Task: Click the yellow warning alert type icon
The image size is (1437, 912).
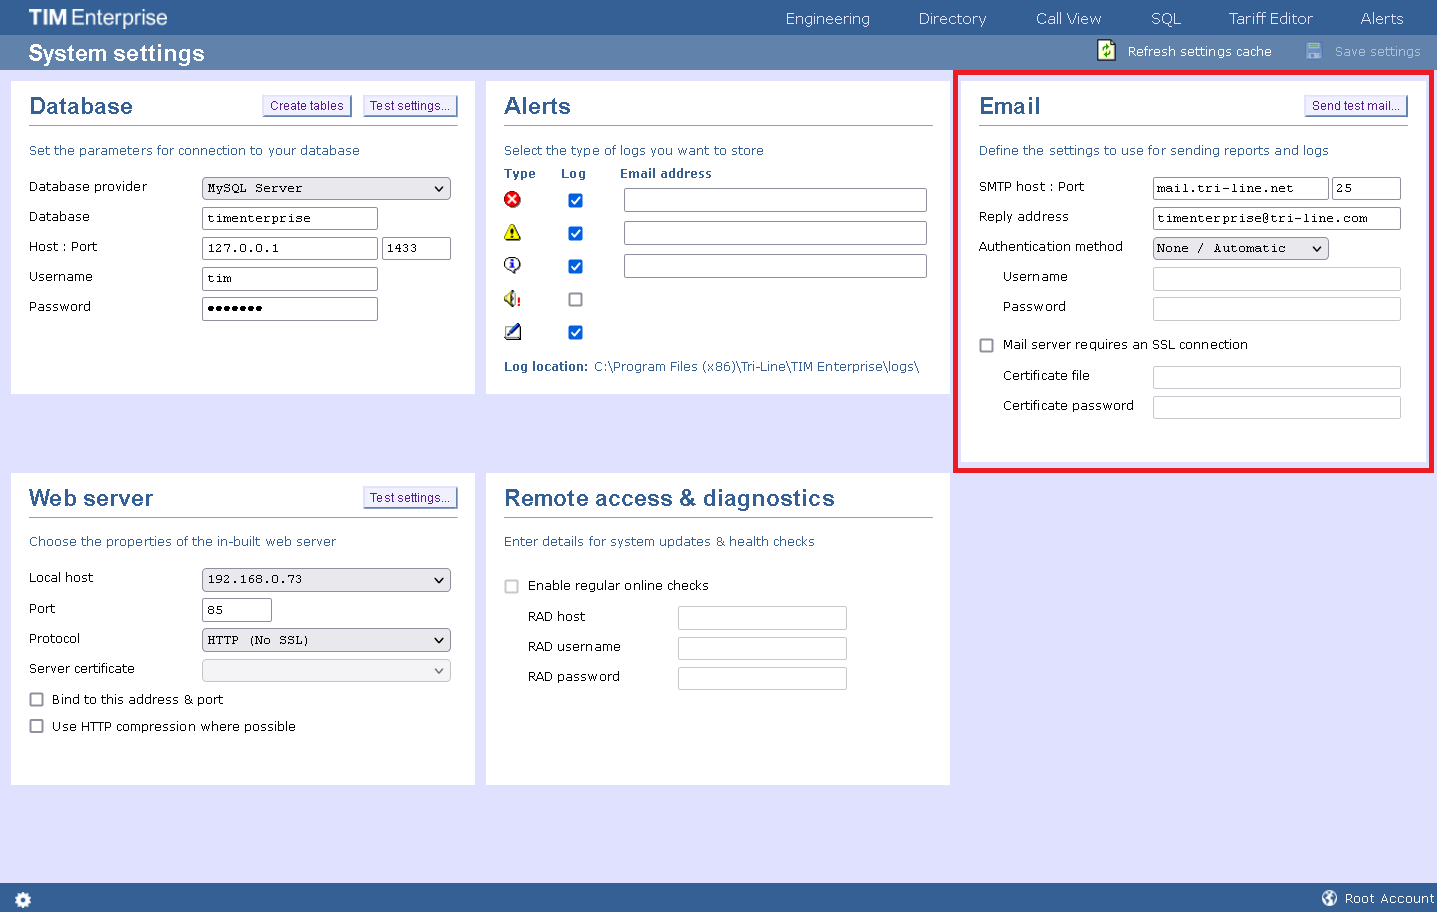Action: click(512, 232)
